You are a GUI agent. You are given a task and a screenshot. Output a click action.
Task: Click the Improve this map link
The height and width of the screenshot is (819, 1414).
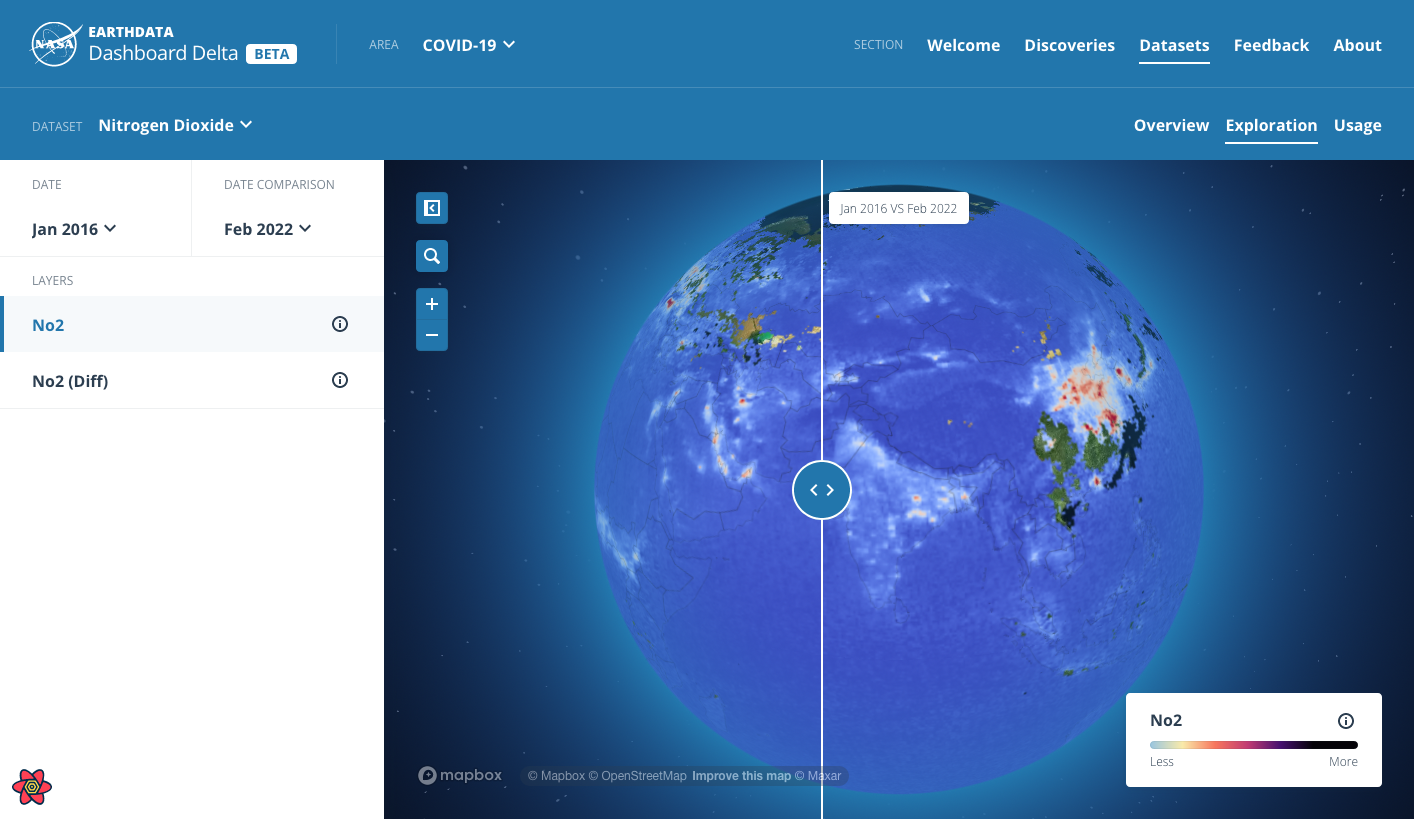click(741, 775)
